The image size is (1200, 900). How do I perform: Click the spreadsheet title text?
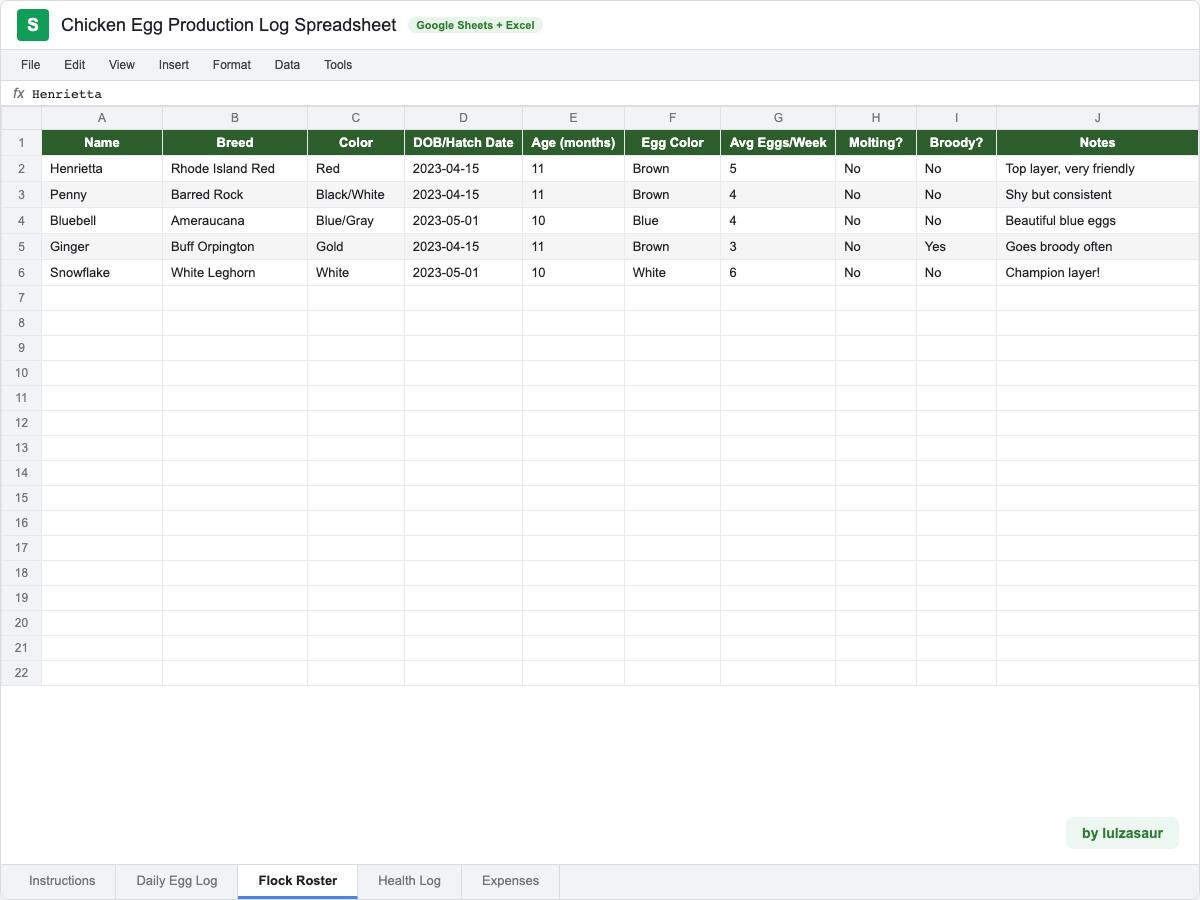[229, 25]
